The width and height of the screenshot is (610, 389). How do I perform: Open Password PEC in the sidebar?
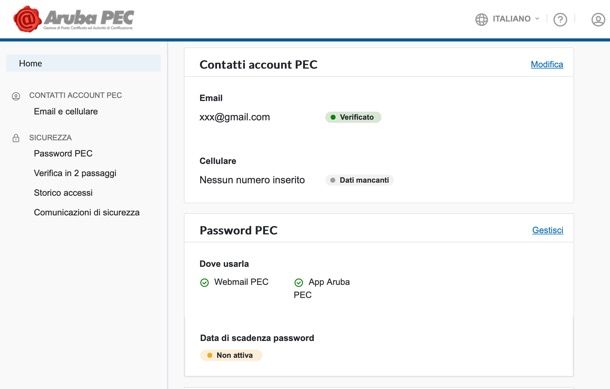(63, 154)
